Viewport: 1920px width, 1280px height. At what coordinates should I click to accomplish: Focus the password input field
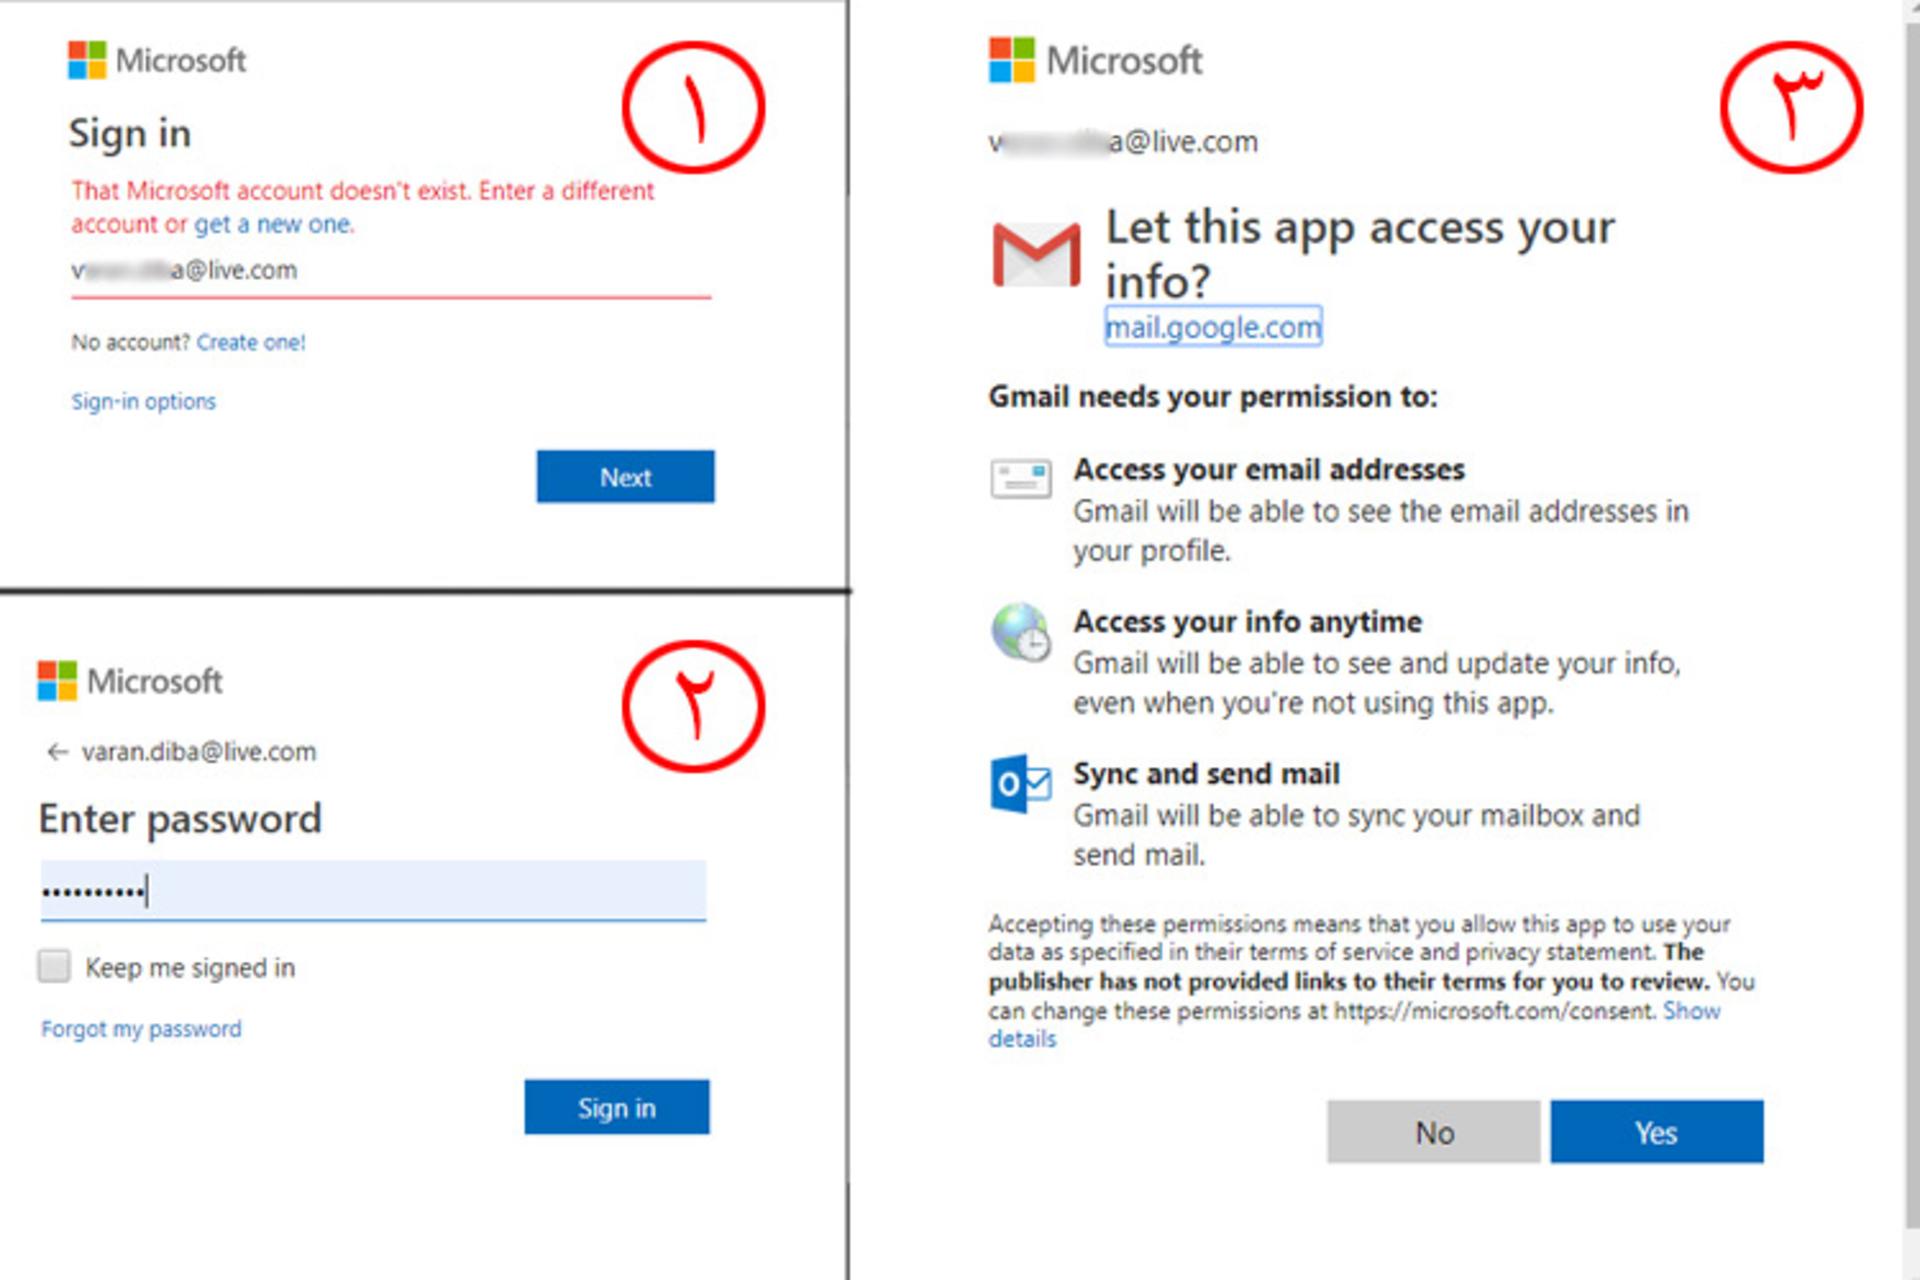coord(373,890)
